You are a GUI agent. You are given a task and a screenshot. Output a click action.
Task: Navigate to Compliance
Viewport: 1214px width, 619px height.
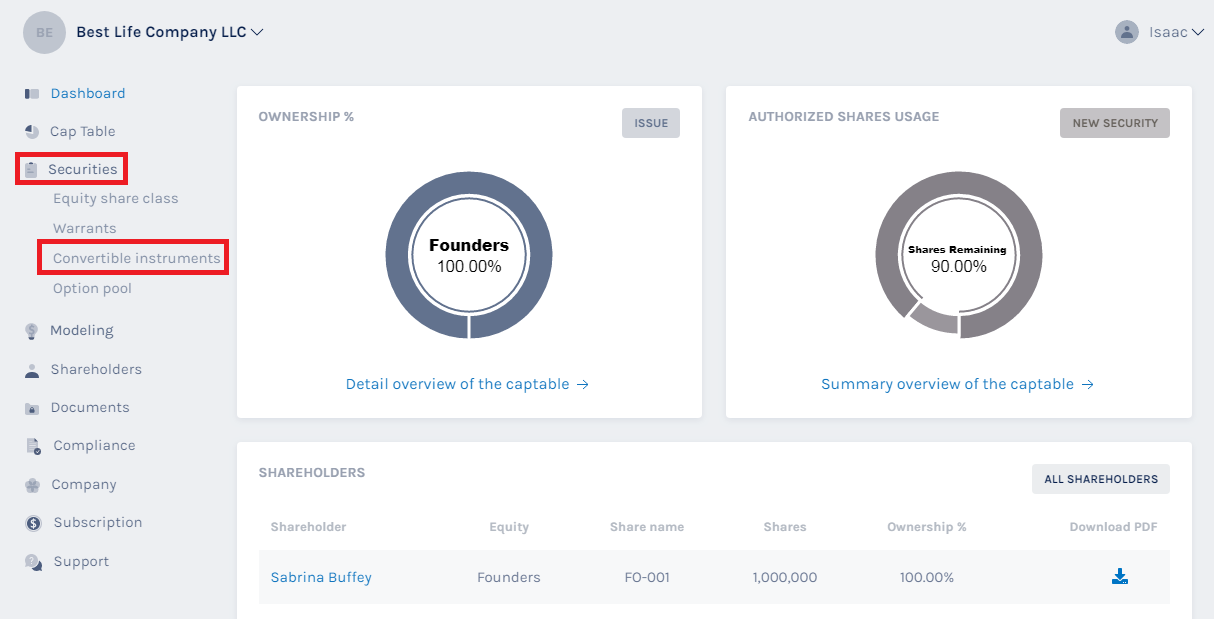[x=94, y=445]
